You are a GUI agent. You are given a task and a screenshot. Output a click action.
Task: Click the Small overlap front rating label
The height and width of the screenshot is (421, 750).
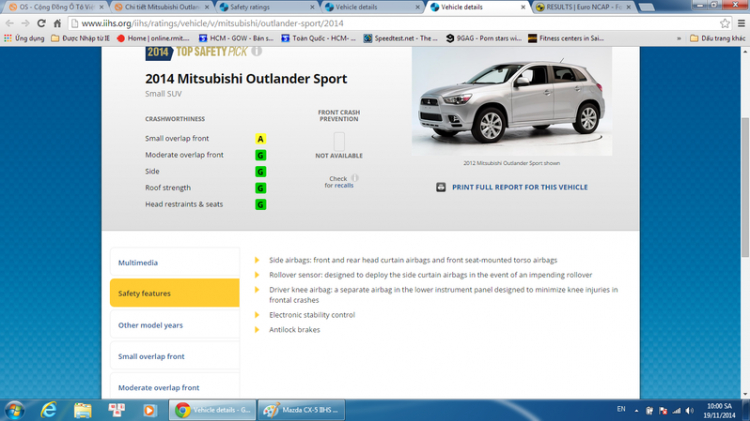pyautogui.click(x=177, y=138)
